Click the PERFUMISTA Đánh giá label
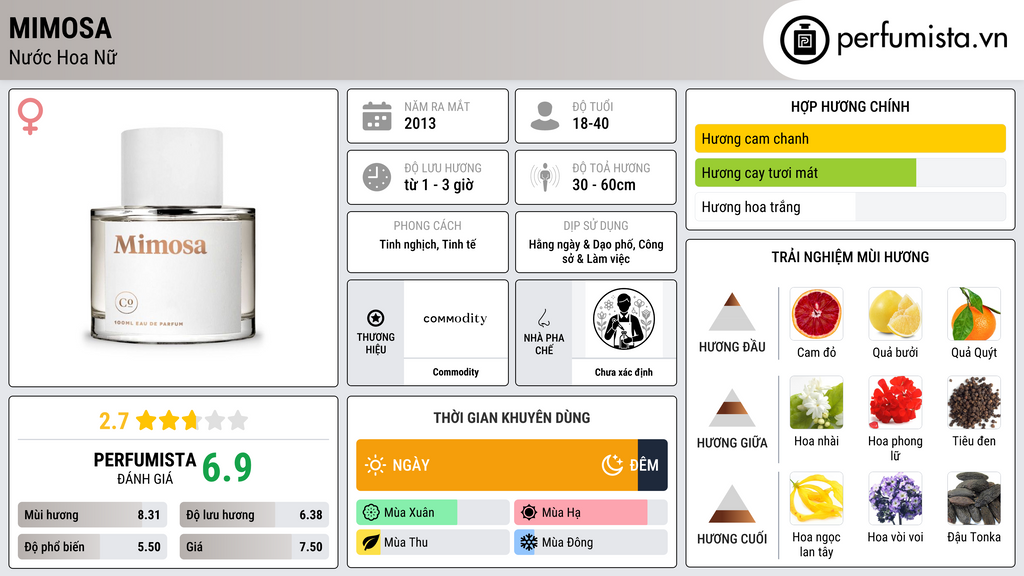Image resolution: width=1024 pixels, height=576 pixels. 144,468
